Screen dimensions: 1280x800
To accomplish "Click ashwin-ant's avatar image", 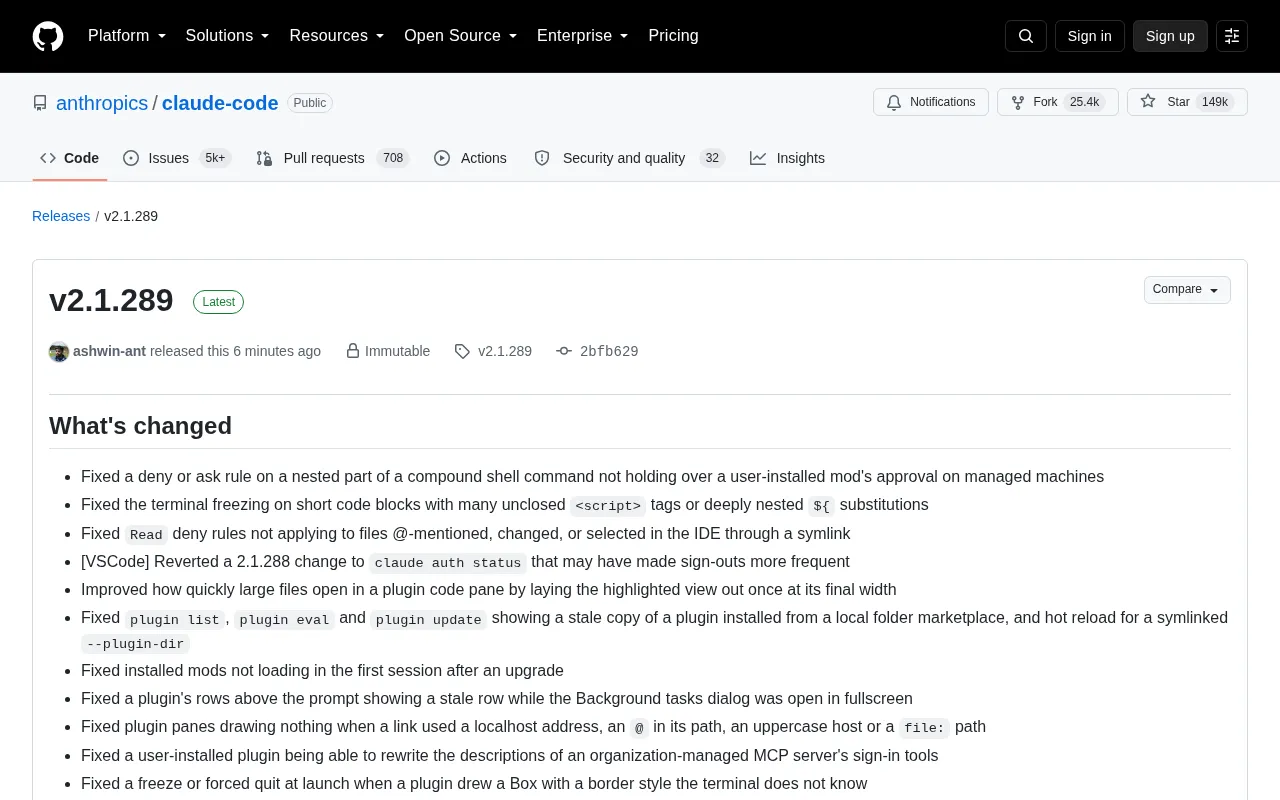I will point(59,351).
